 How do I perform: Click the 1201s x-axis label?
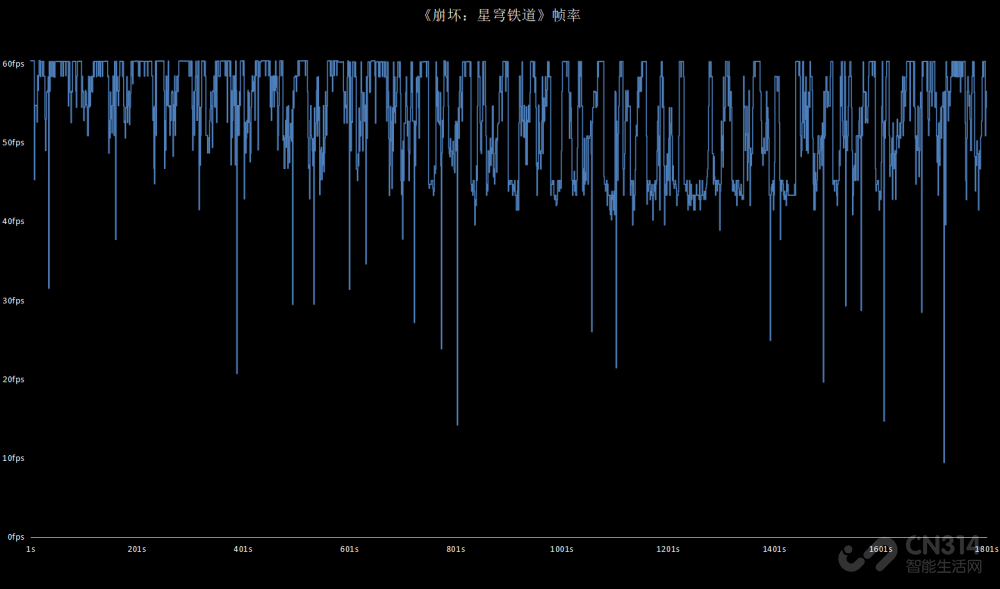(668, 549)
